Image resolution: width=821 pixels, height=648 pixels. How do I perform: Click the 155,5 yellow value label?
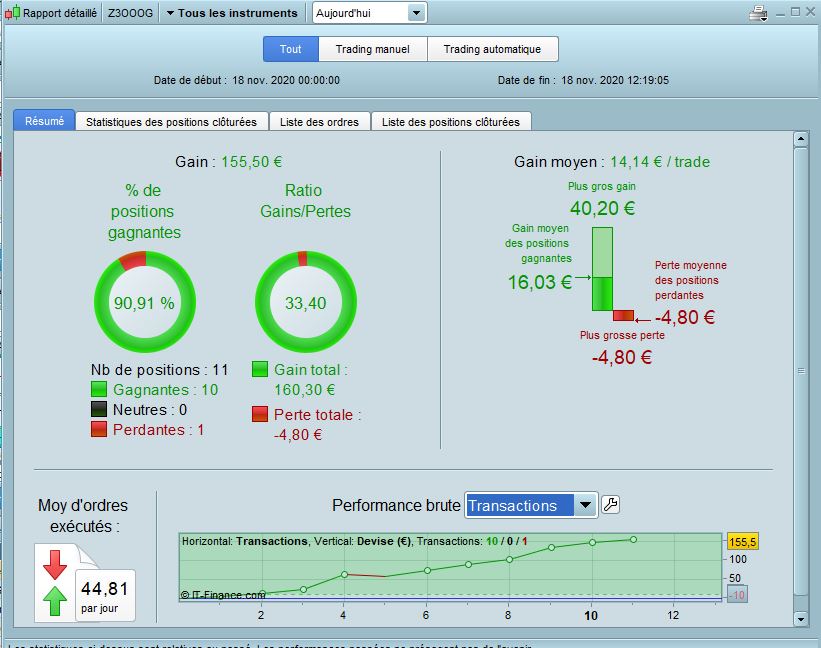coord(742,542)
